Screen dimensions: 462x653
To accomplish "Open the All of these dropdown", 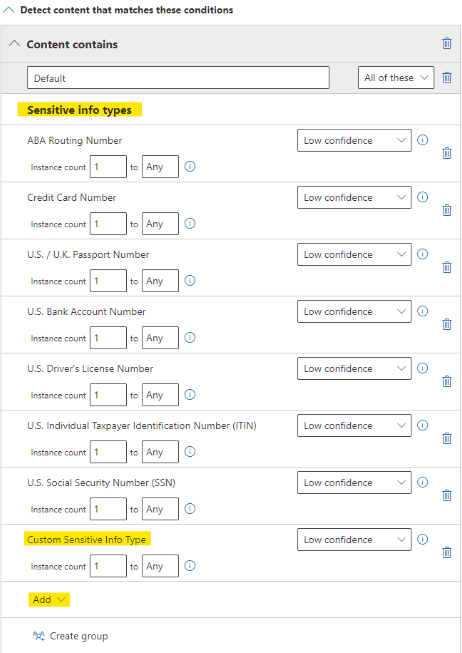I will 396,77.
